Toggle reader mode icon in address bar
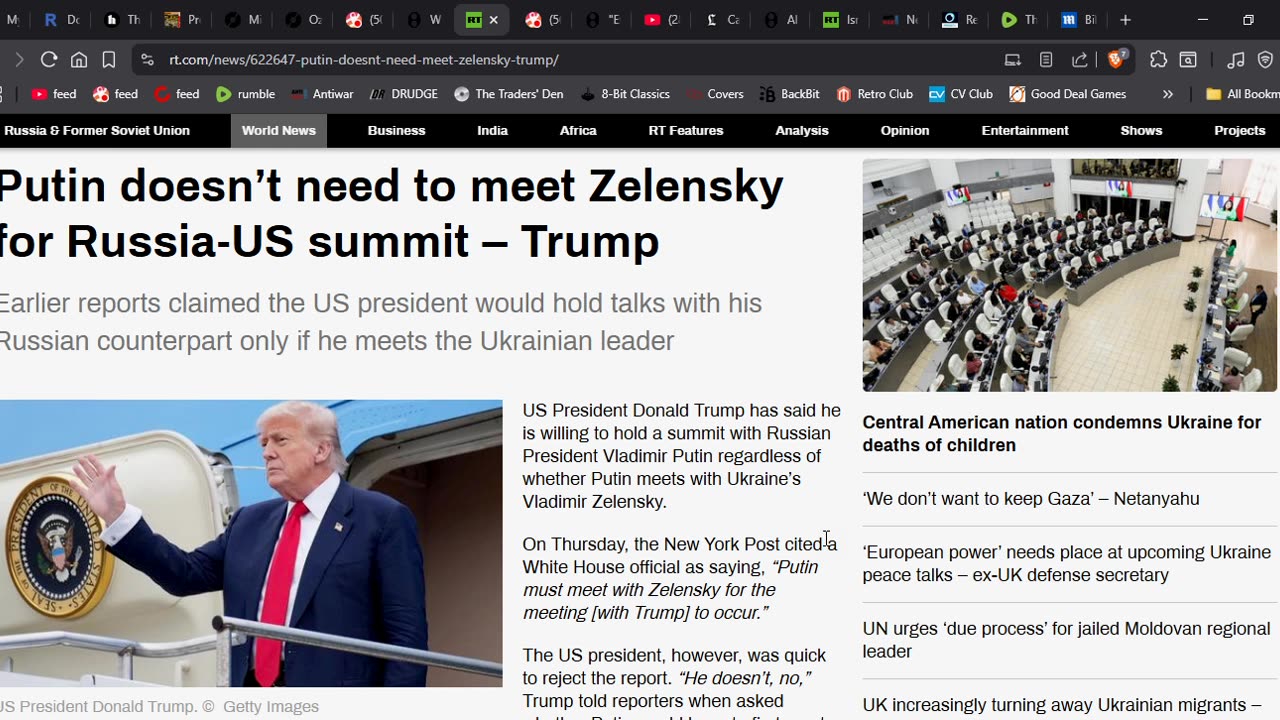Viewport: 1280px width, 720px height. coord(1046,60)
